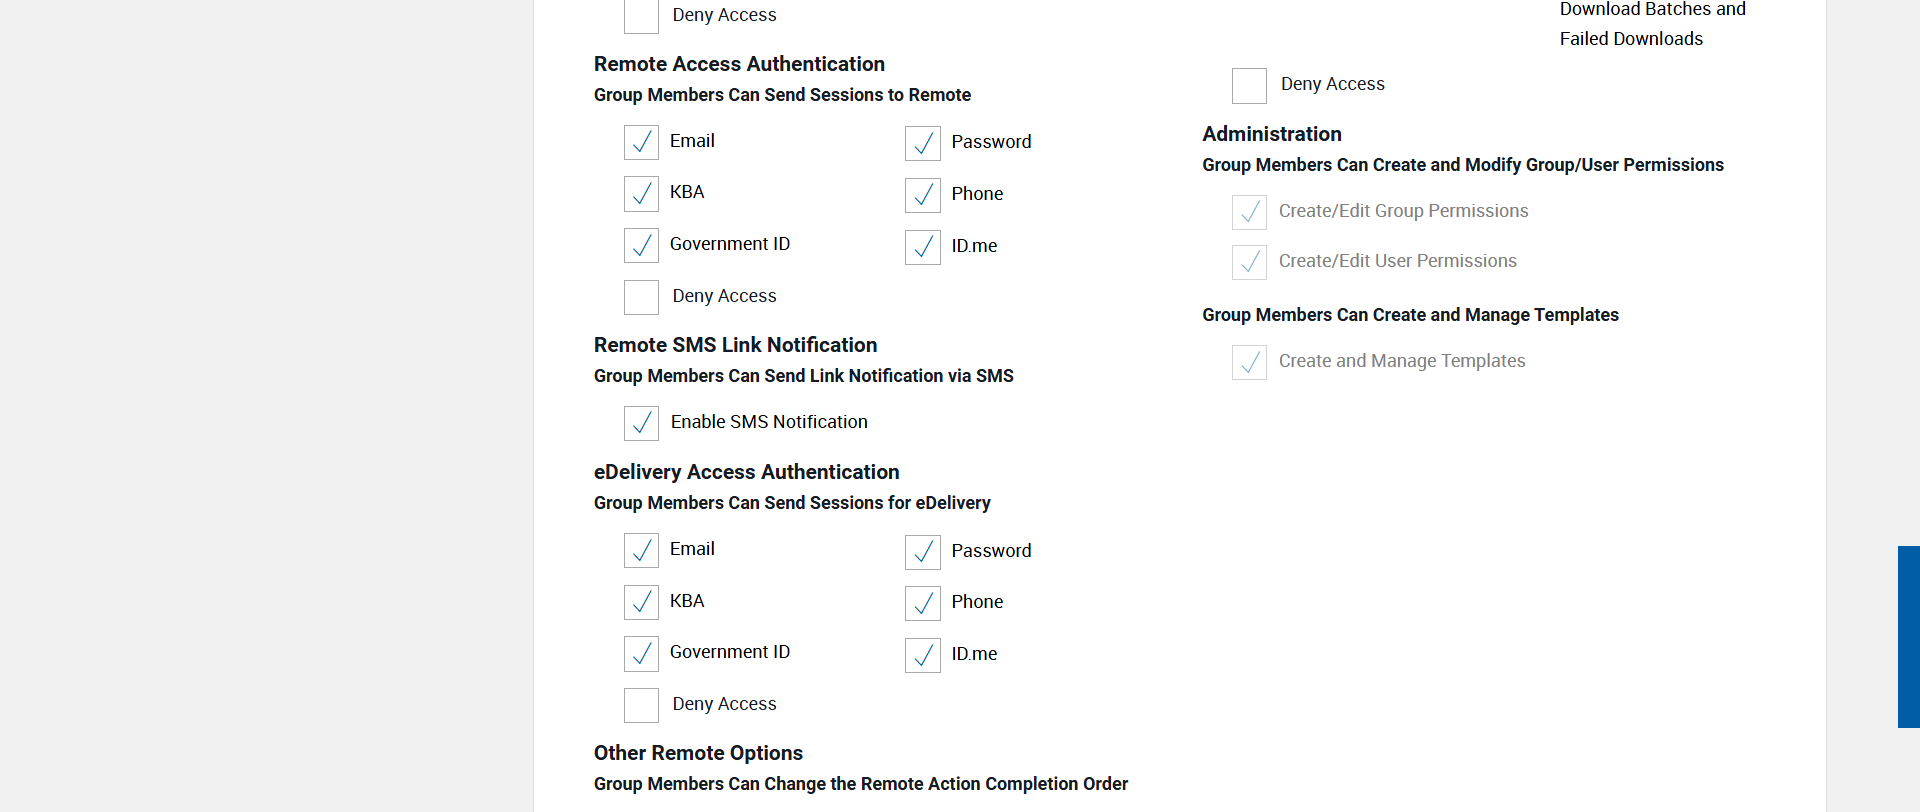Uncheck Password under eDelivery Access Authentication
This screenshot has height=812, width=1920.
[922, 552]
